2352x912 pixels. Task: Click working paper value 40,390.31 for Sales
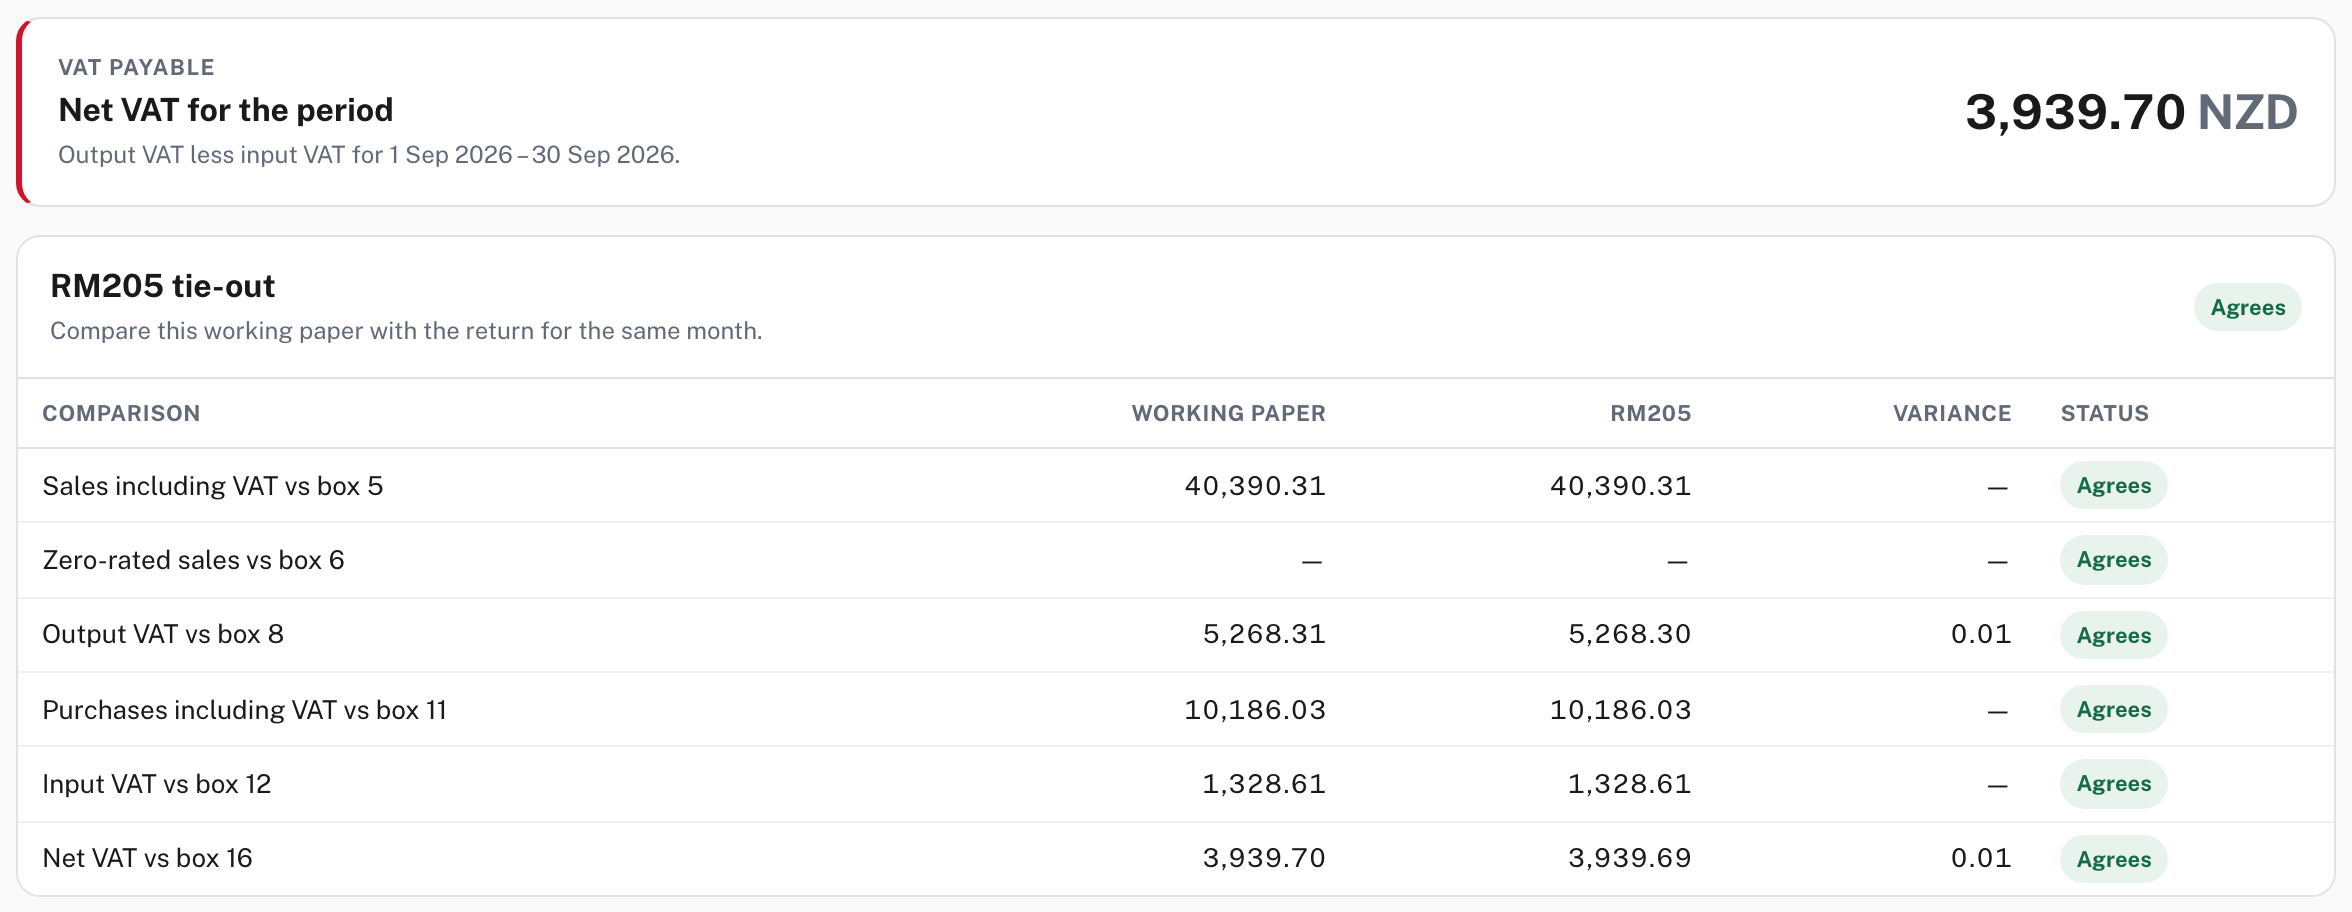(1255, 486)
